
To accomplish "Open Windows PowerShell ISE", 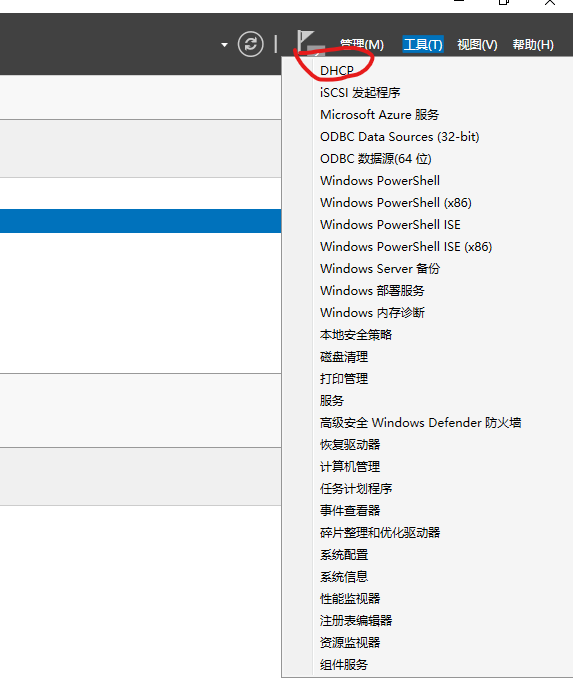I will pos(390,224).
